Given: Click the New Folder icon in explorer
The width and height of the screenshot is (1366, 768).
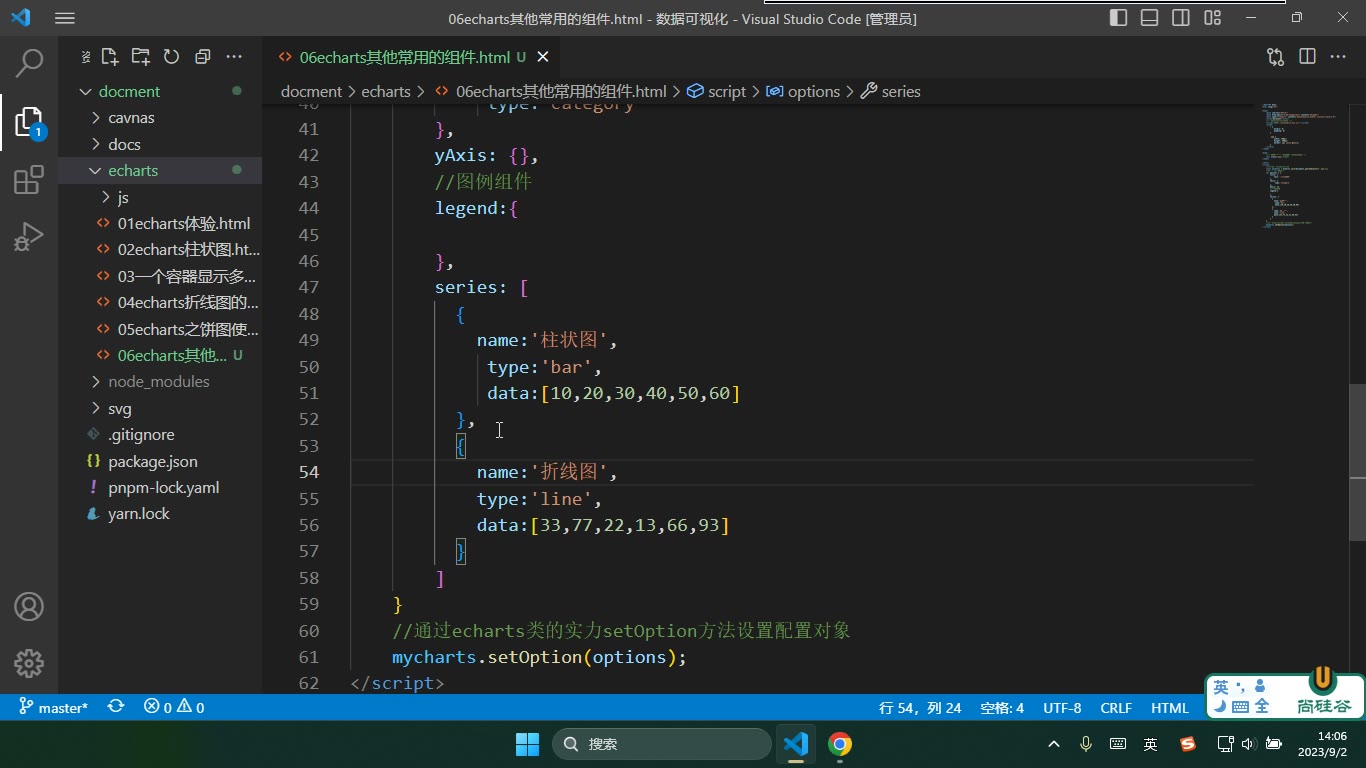Looking at the screenshot, I should [141, 57].
